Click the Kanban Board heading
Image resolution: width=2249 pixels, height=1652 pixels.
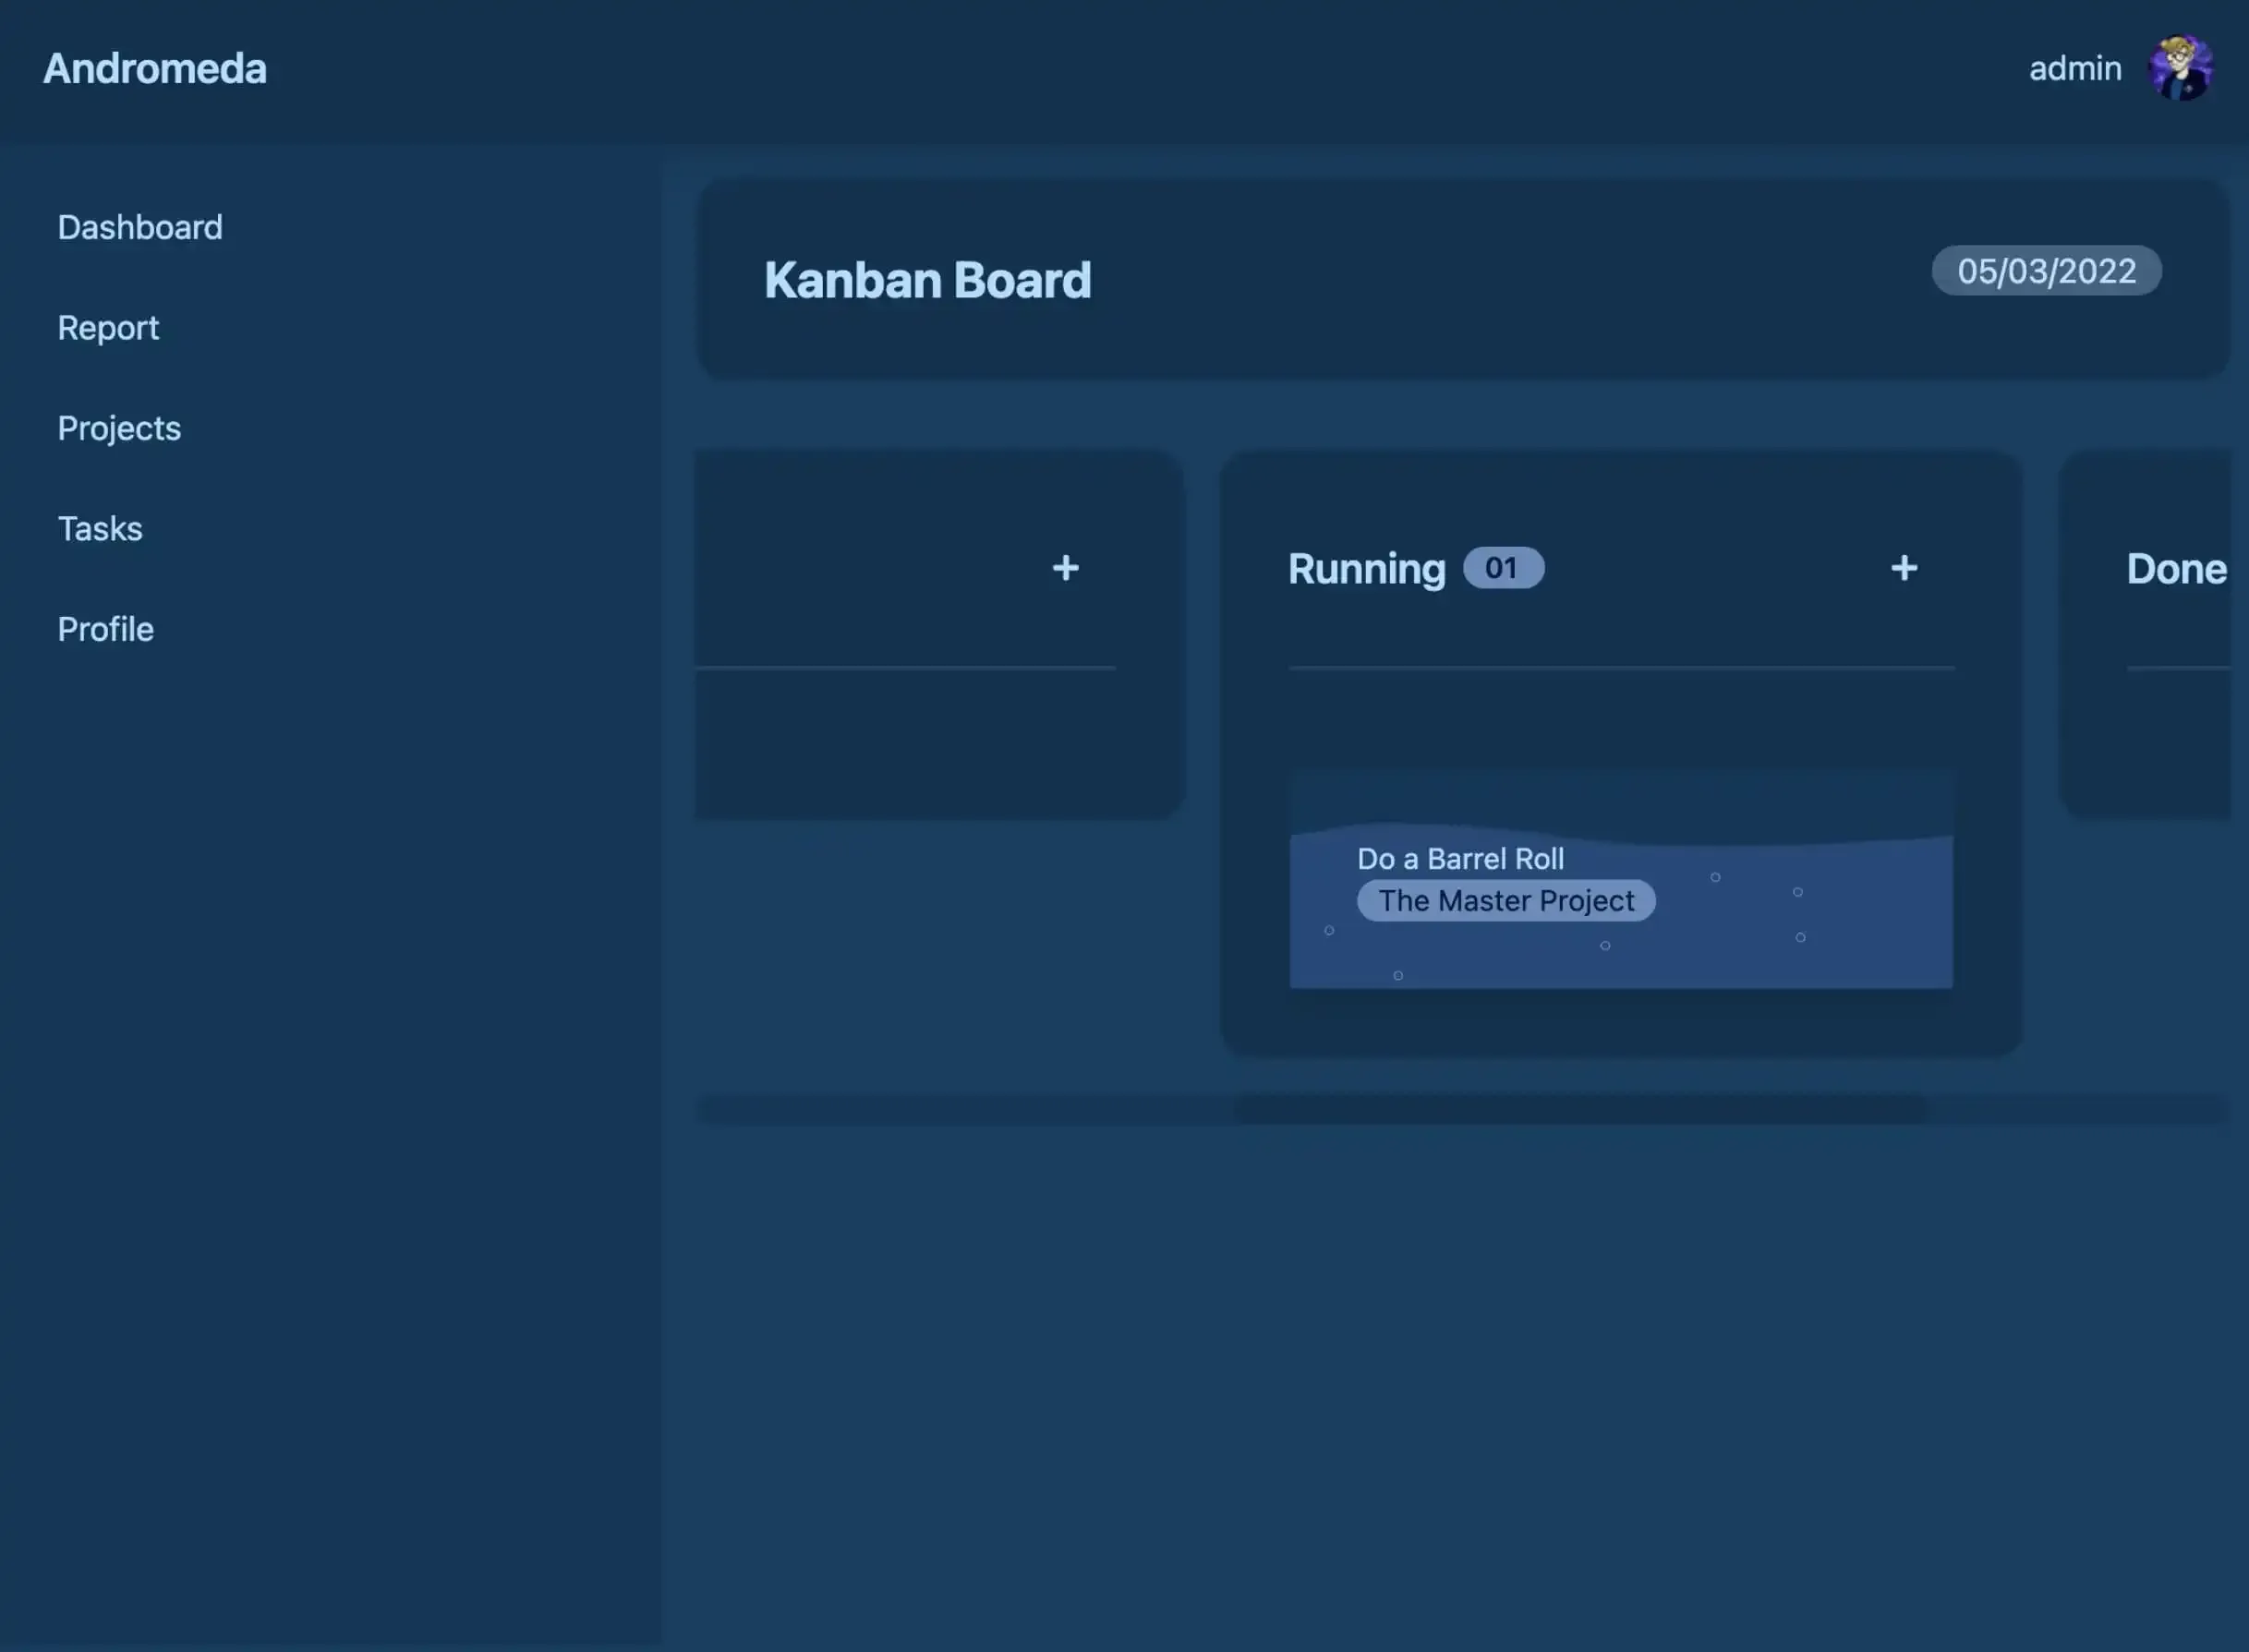click(x=927, y=280)
